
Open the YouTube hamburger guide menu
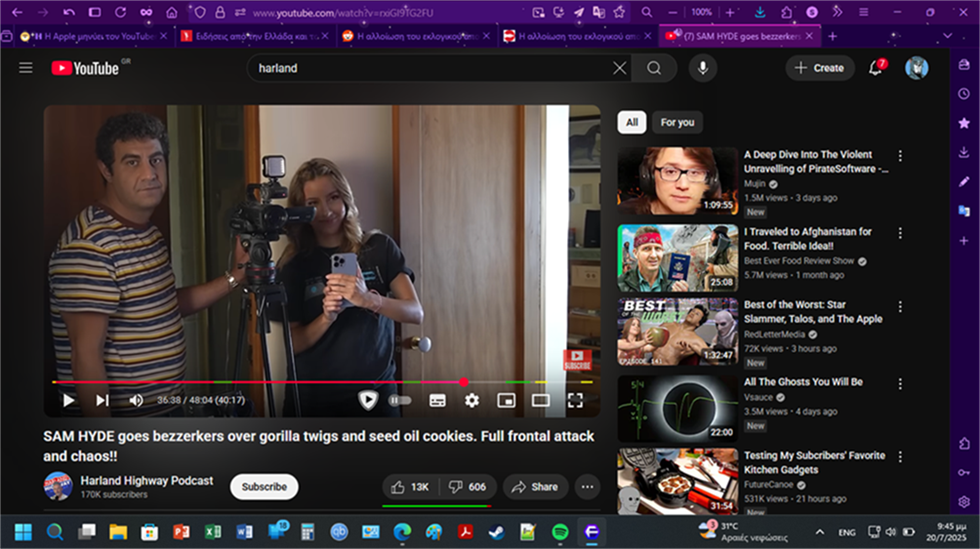(x=26, y=68)
